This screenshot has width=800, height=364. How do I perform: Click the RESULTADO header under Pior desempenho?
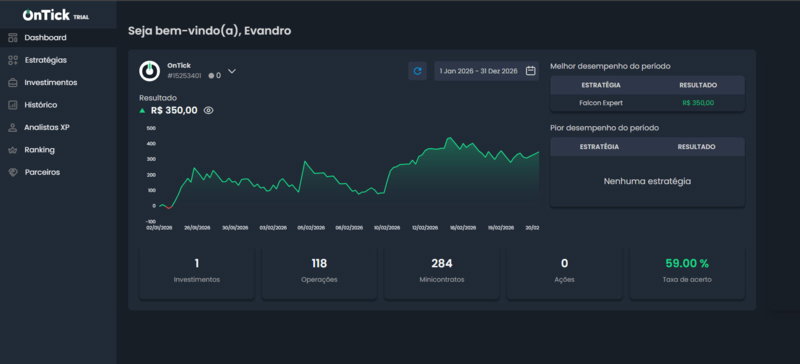click(696, 147)
